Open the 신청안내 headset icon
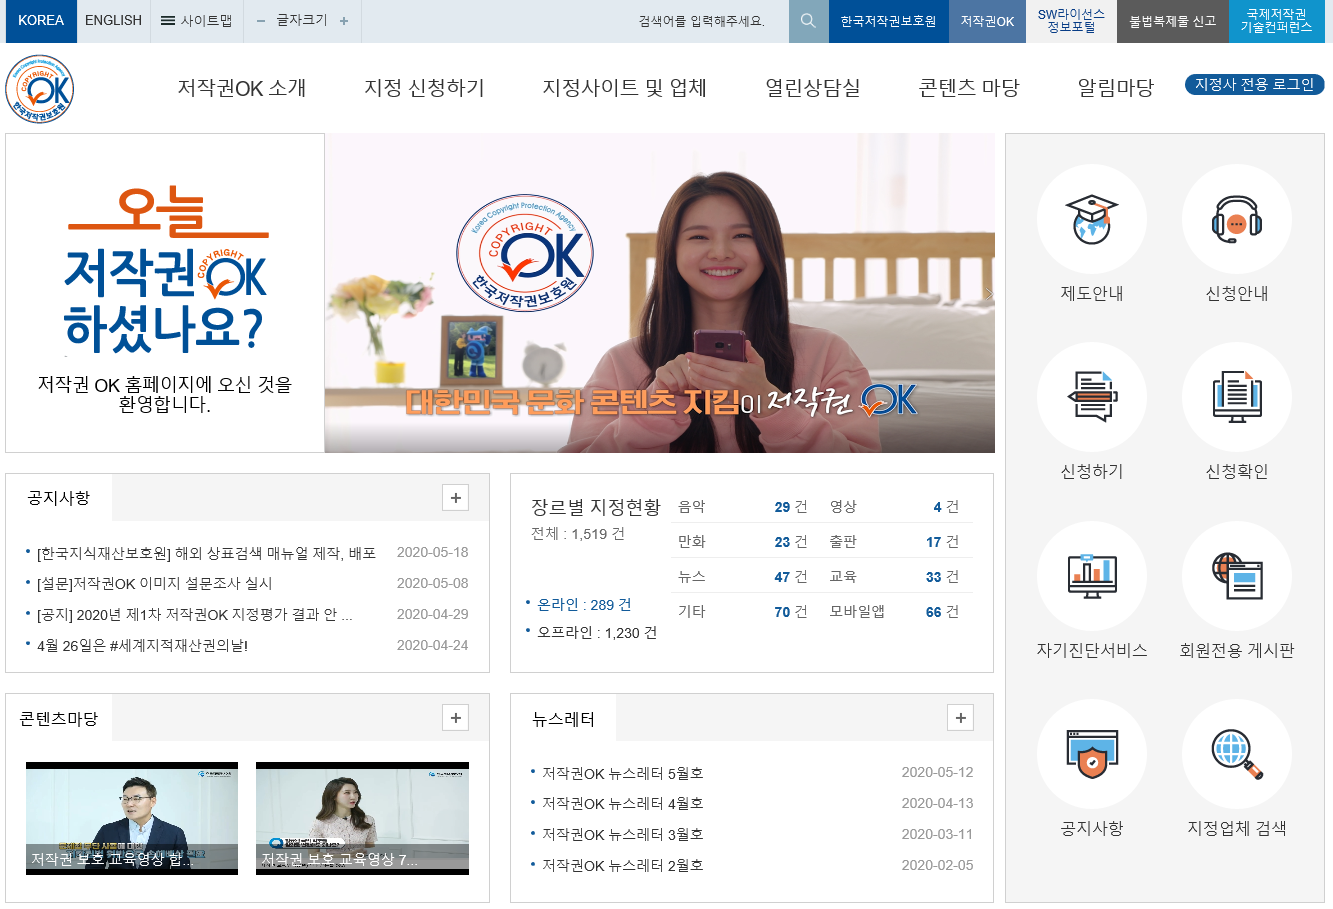 [x=1237, y=219]
